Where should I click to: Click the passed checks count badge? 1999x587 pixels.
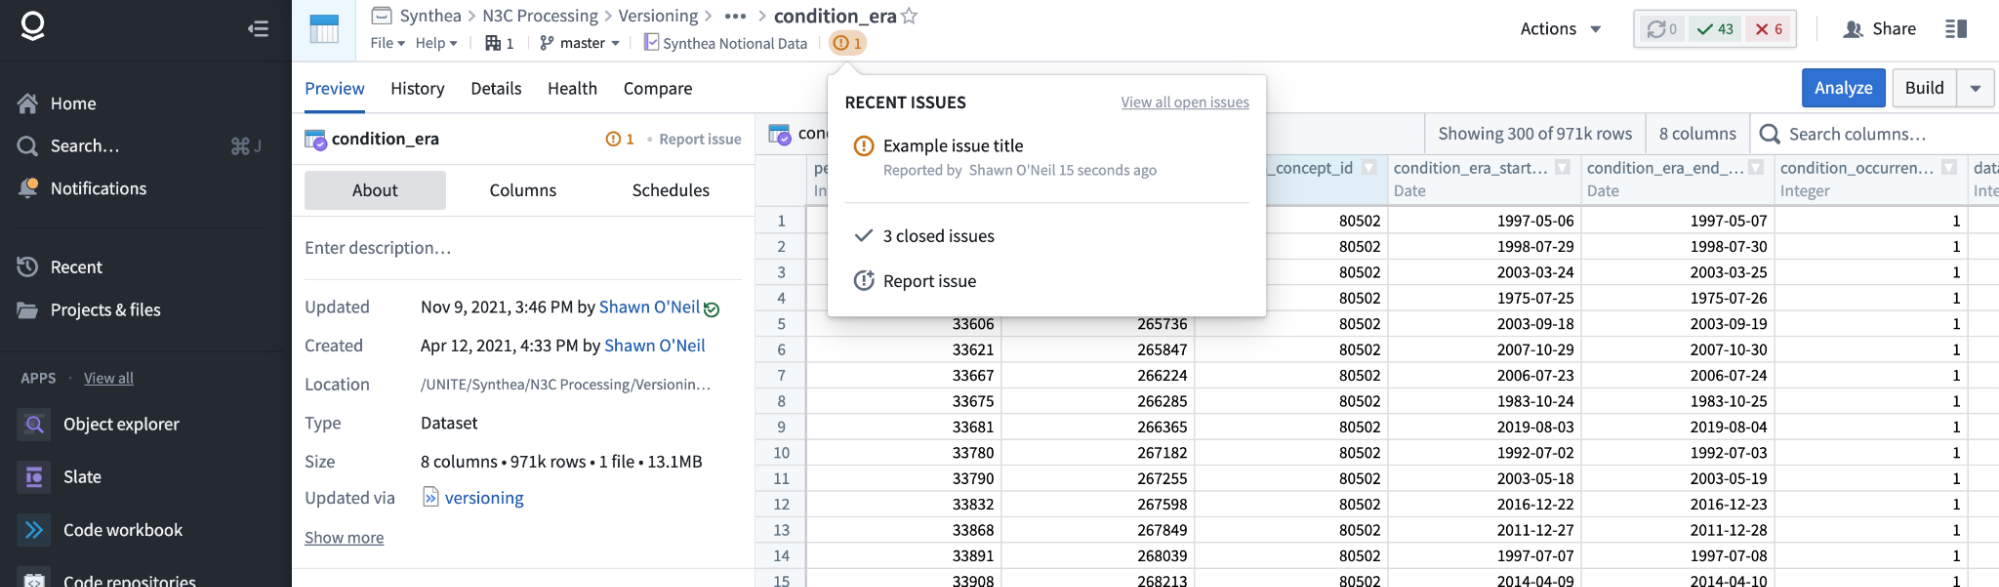pyautogui.click(x=1715, y=29)
